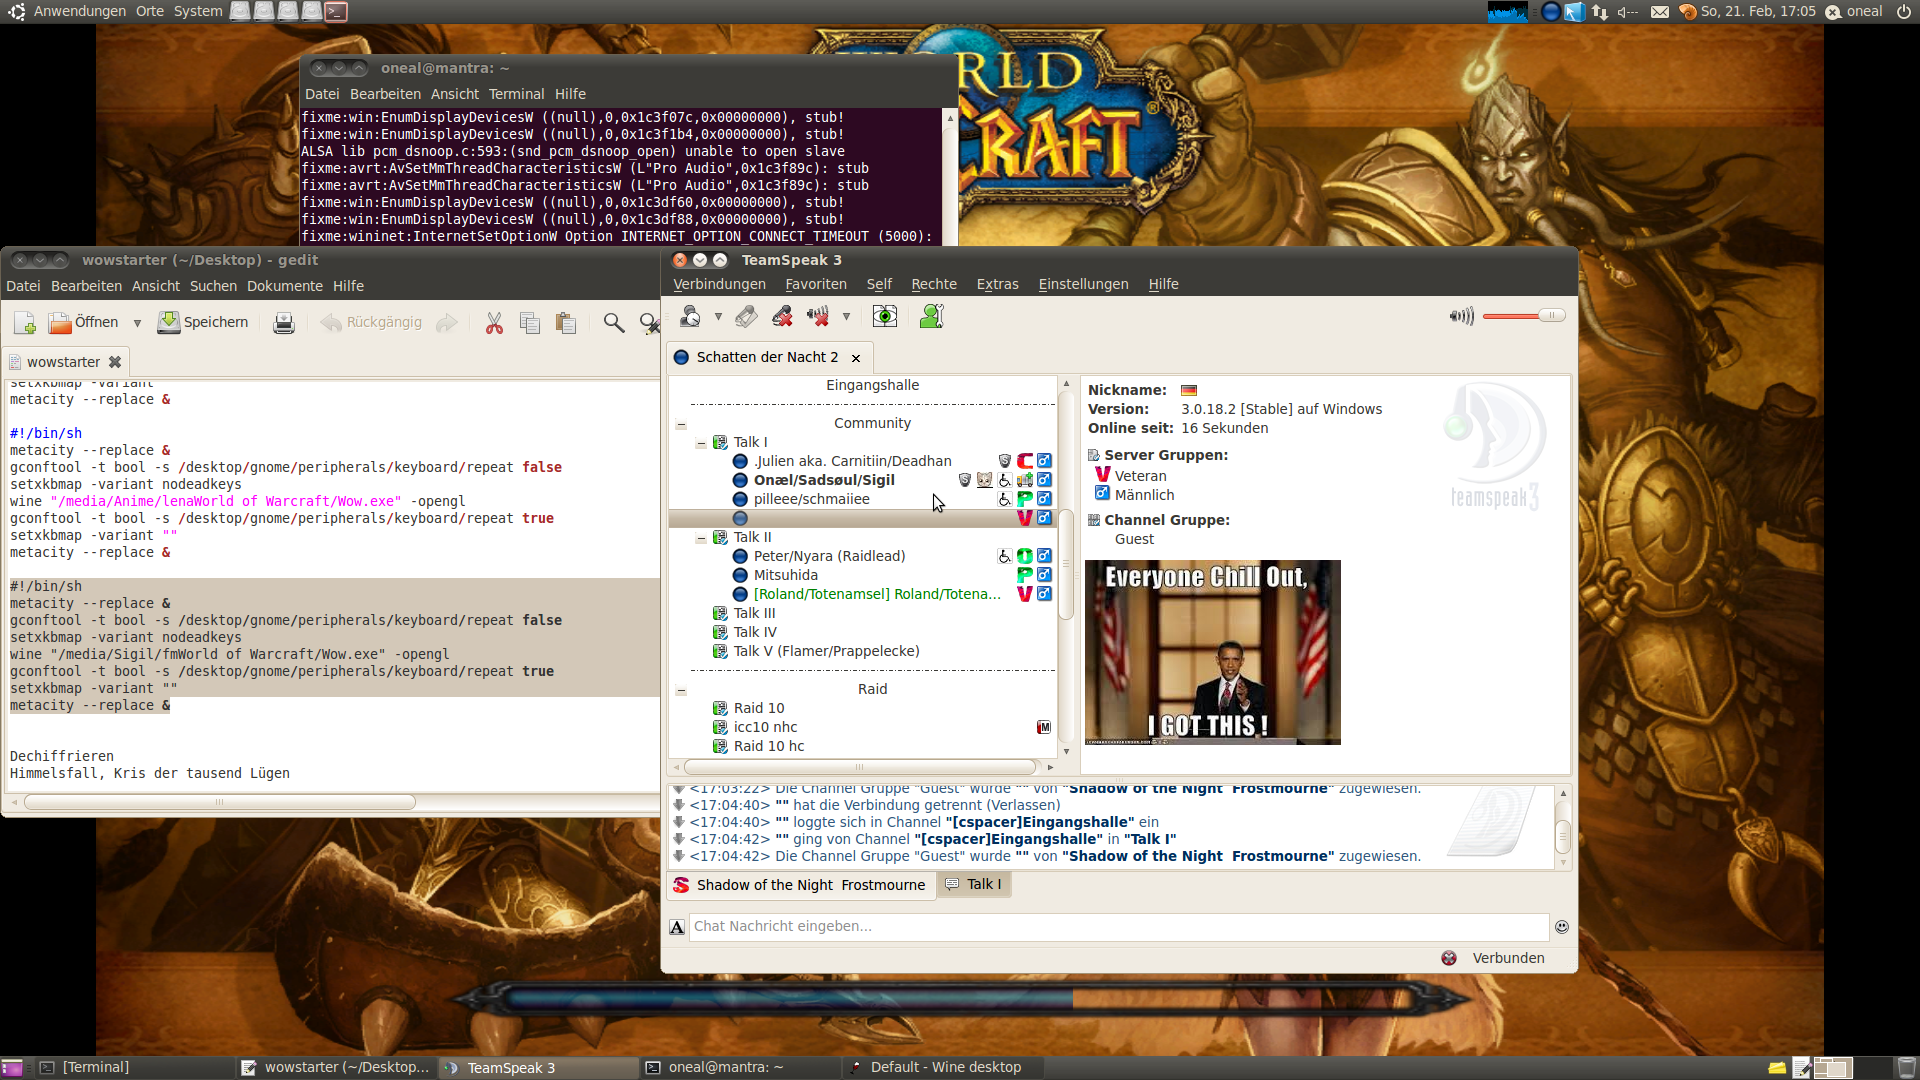Select the Raid 10 channel

pyautogui.click(x=759, y=708)
